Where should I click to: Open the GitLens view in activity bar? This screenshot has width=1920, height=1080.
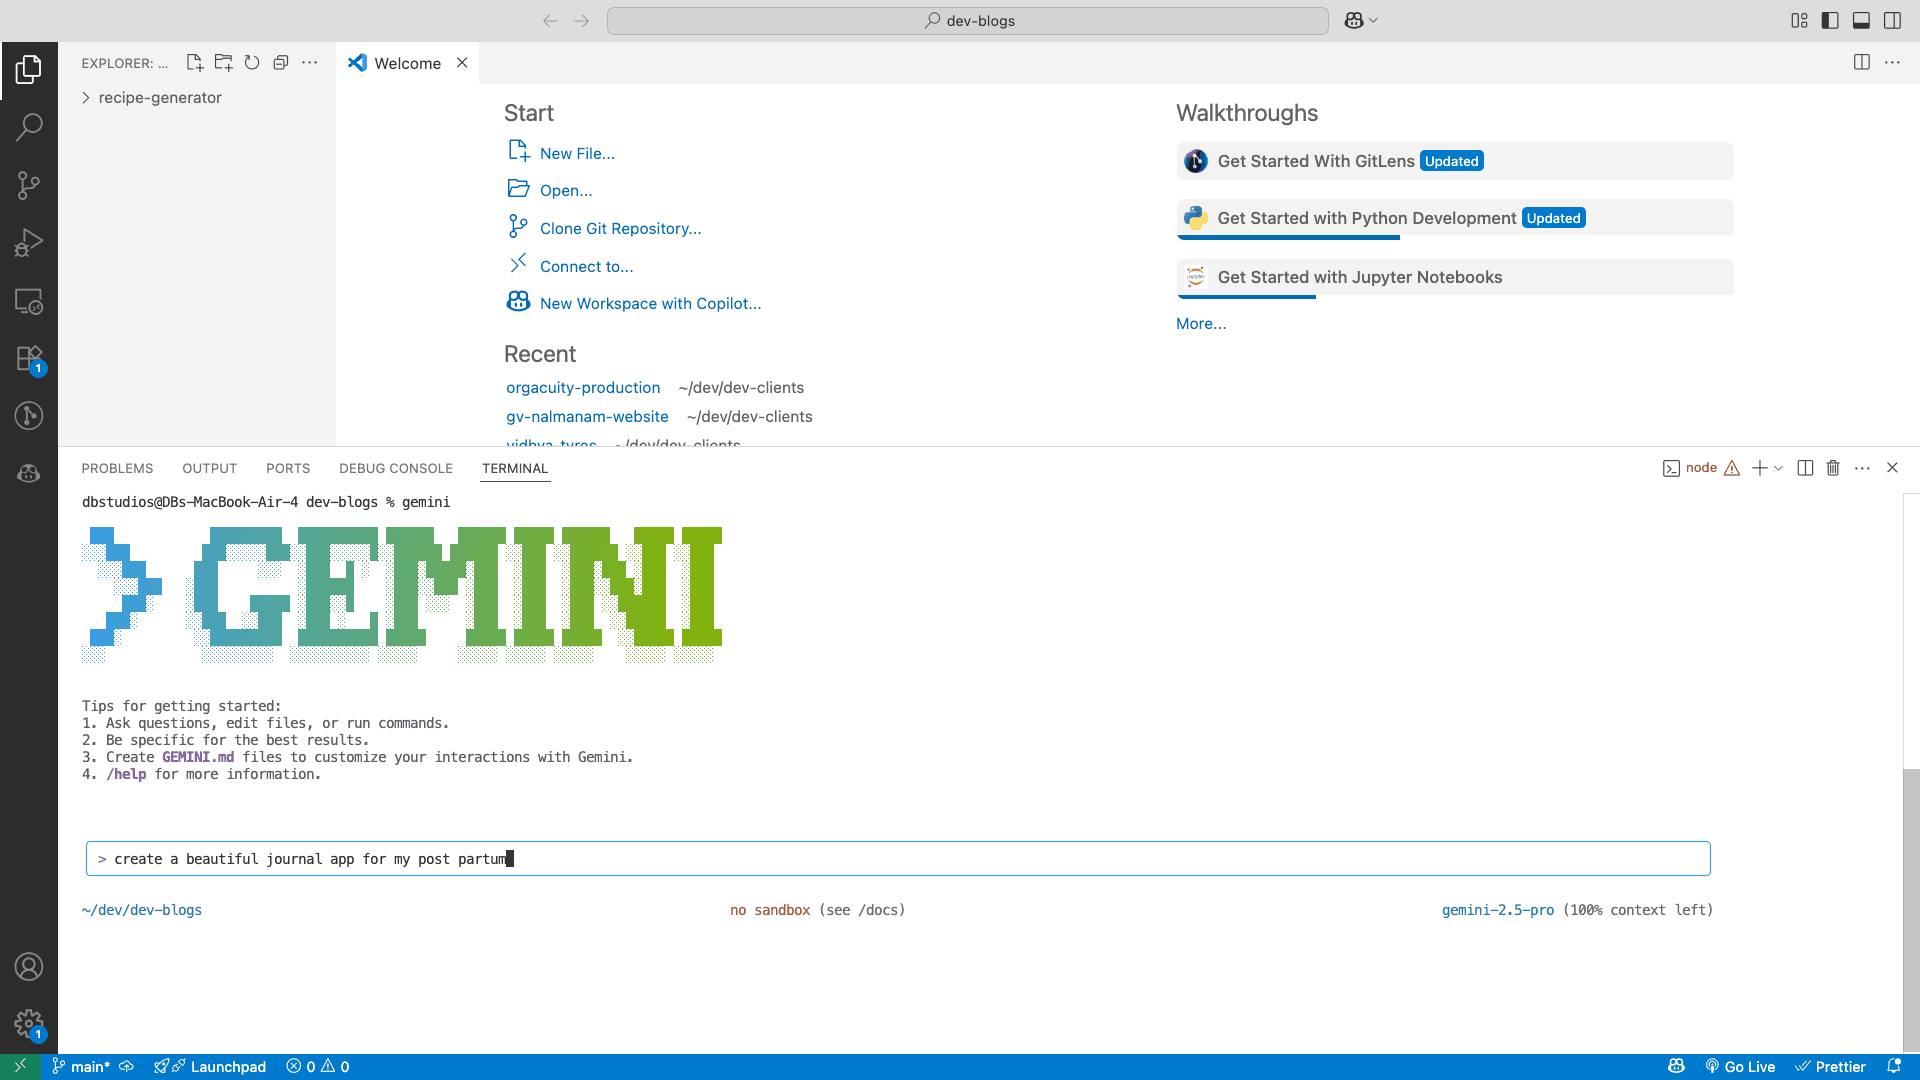[29, 416]
